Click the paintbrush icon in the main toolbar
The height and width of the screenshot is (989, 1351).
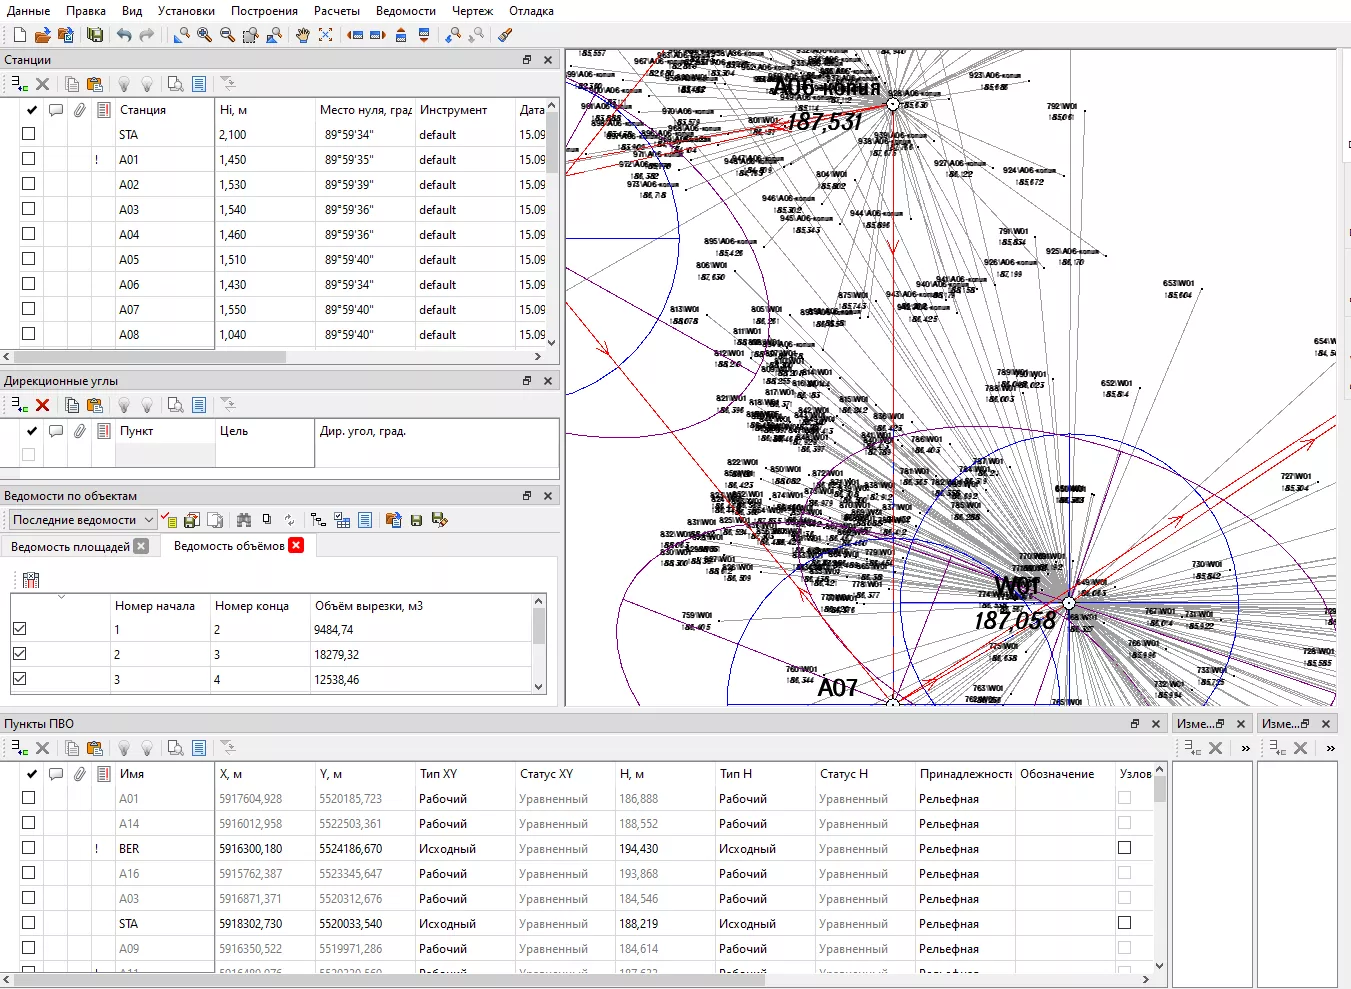point(505,35)
